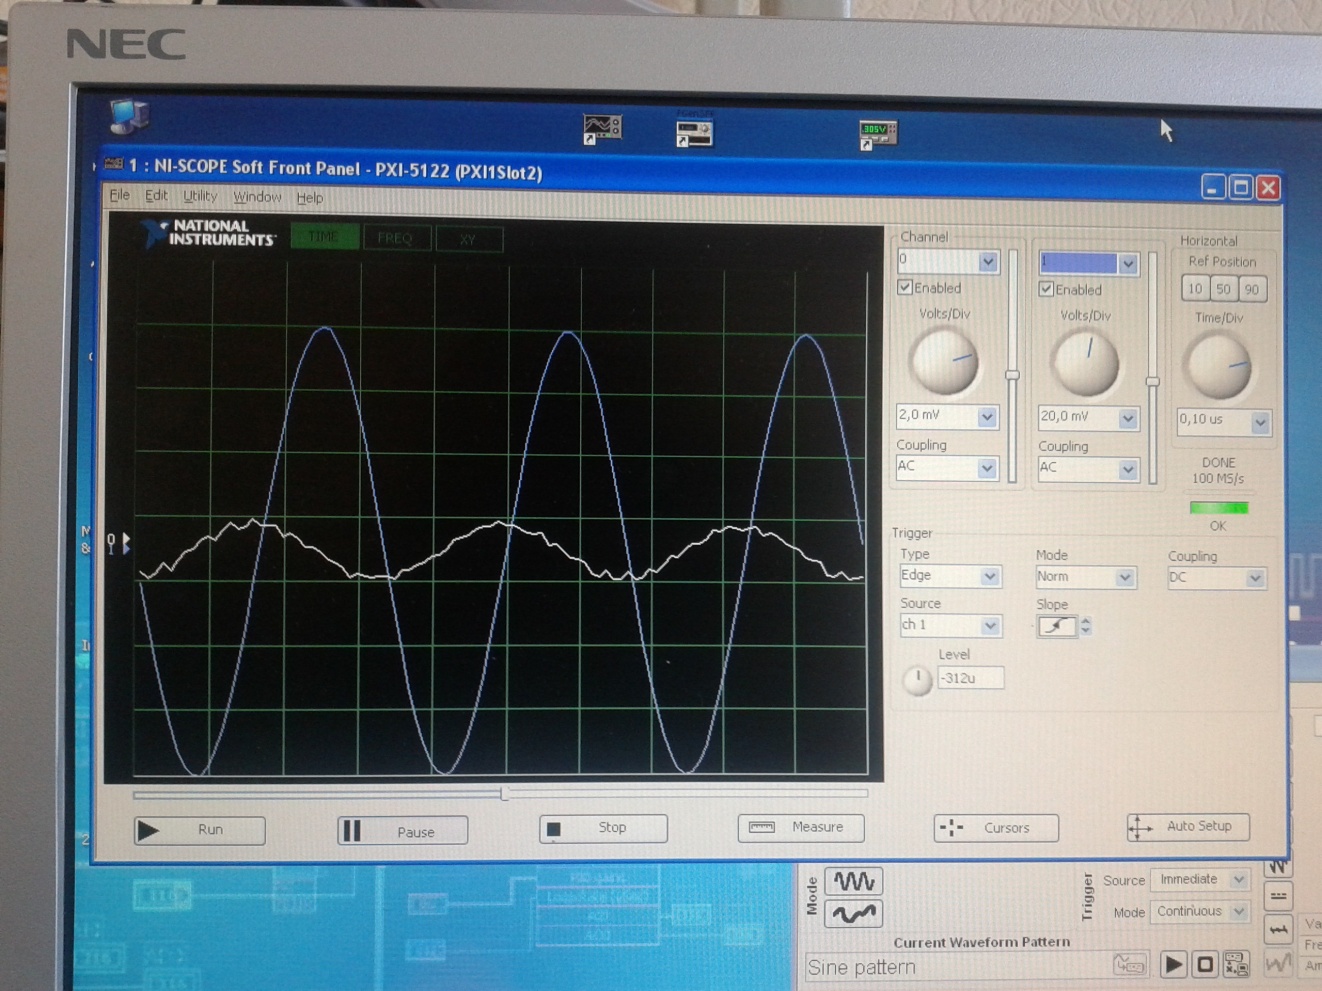Open the function generator desktop shortcut
The height and width of the screenshot is (991, 1322).
click(694, 132)
